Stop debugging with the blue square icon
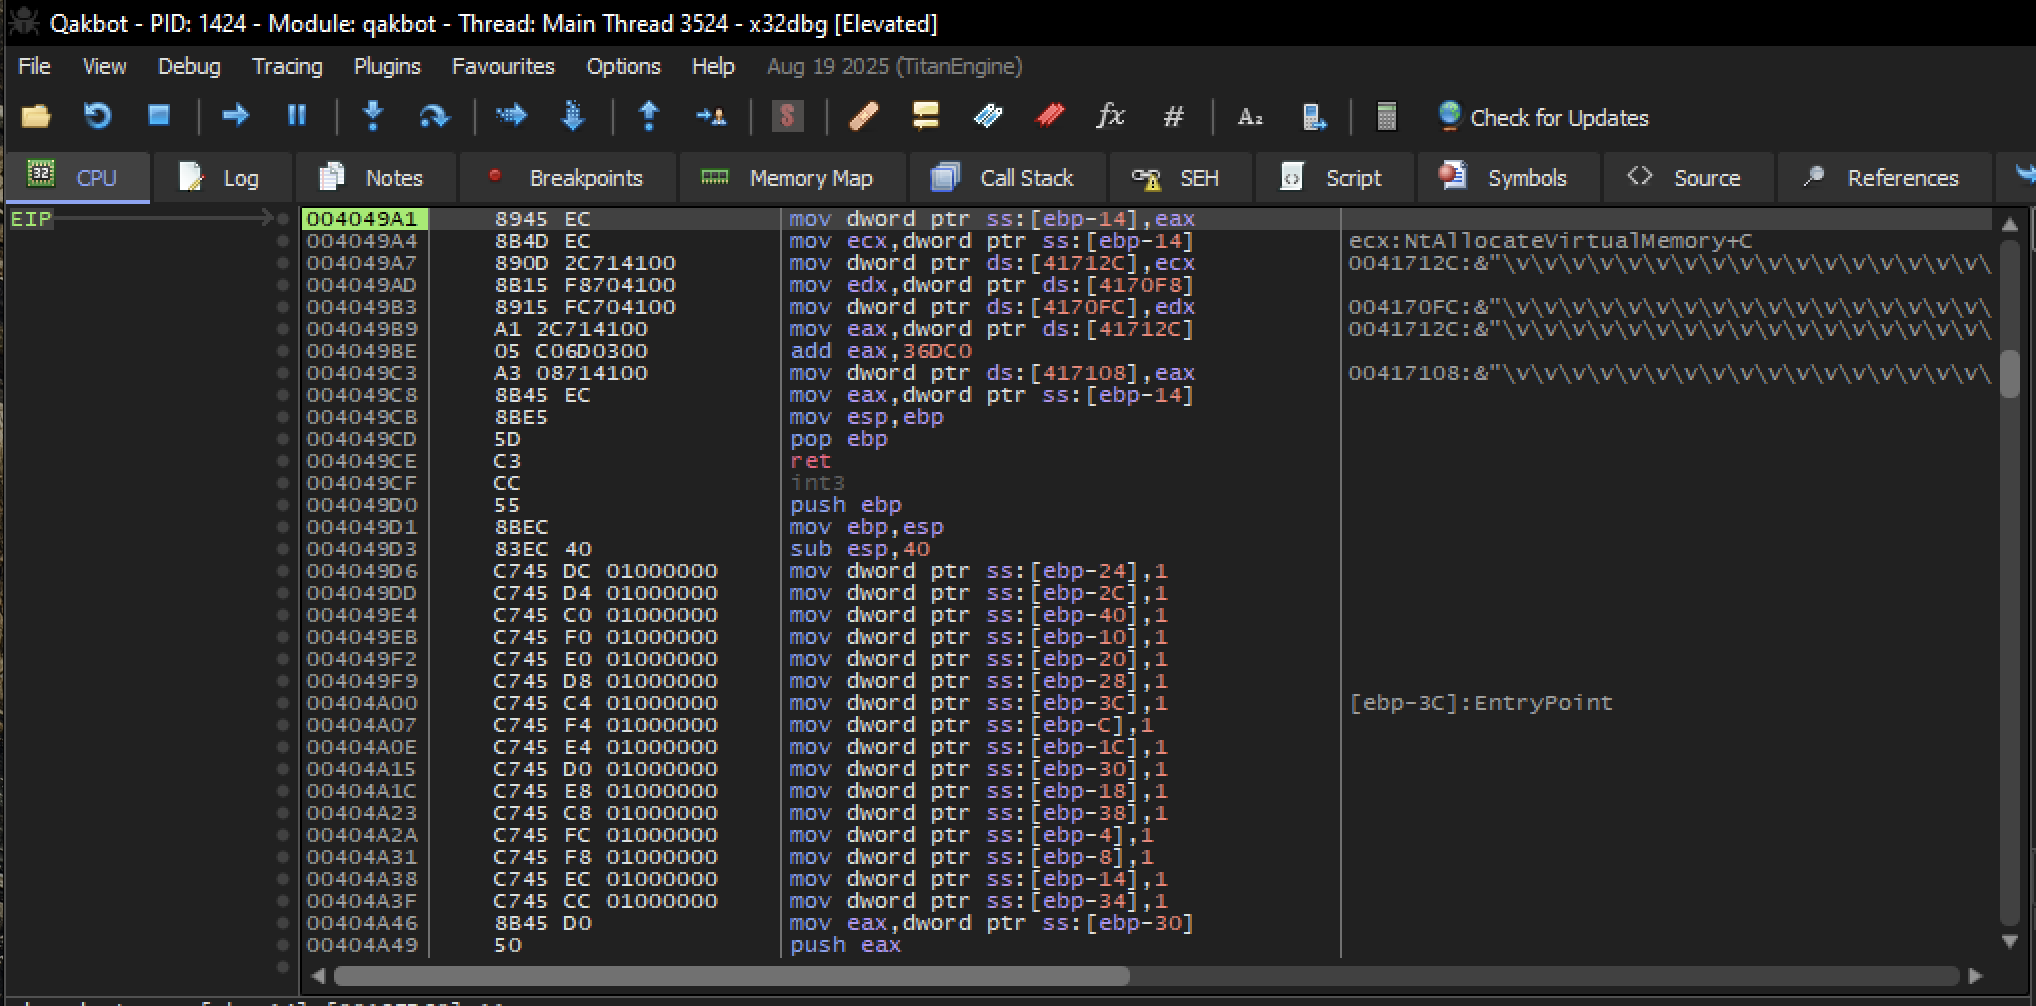2036x1006 pixels. (158, 116)
